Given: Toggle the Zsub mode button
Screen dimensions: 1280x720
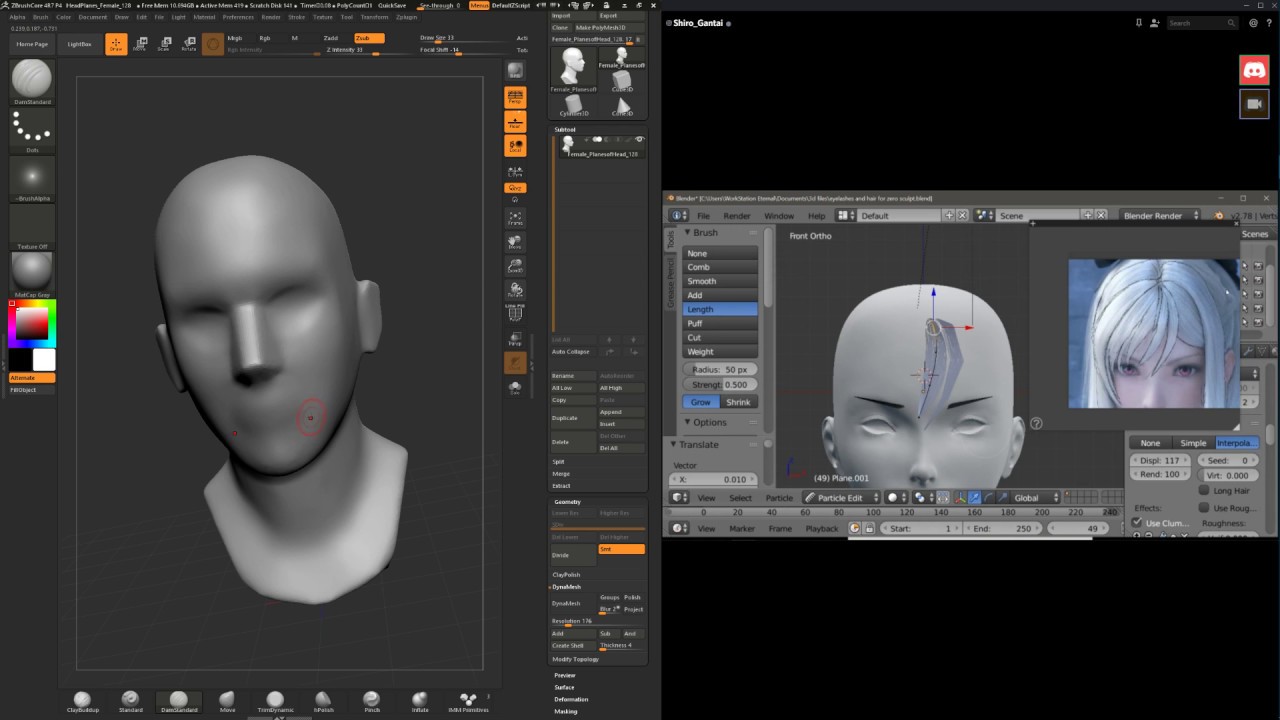Looking at the screenshot, I should [x=369, y=38].
